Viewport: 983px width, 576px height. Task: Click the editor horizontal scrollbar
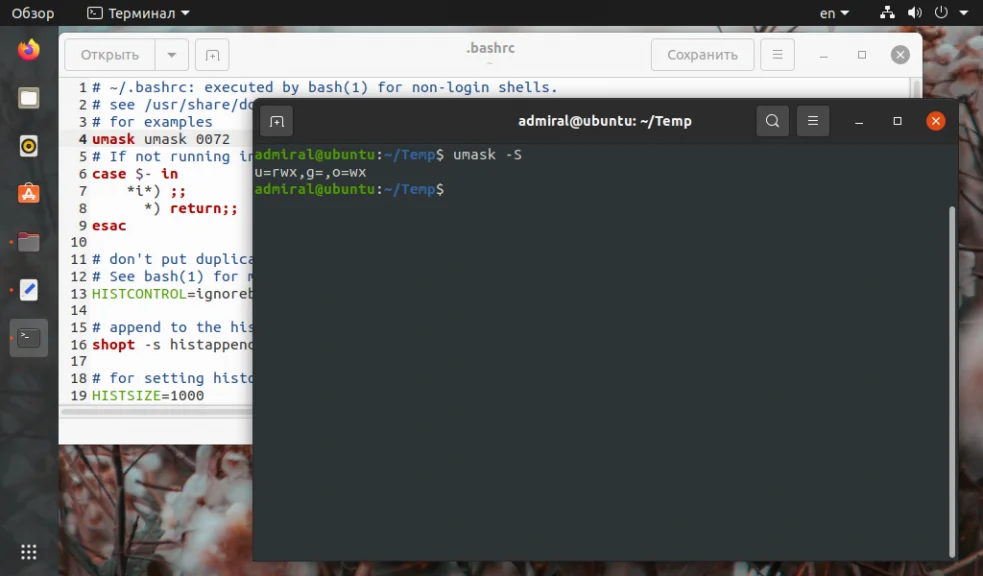pyautogui.click(x=157, y=412)
